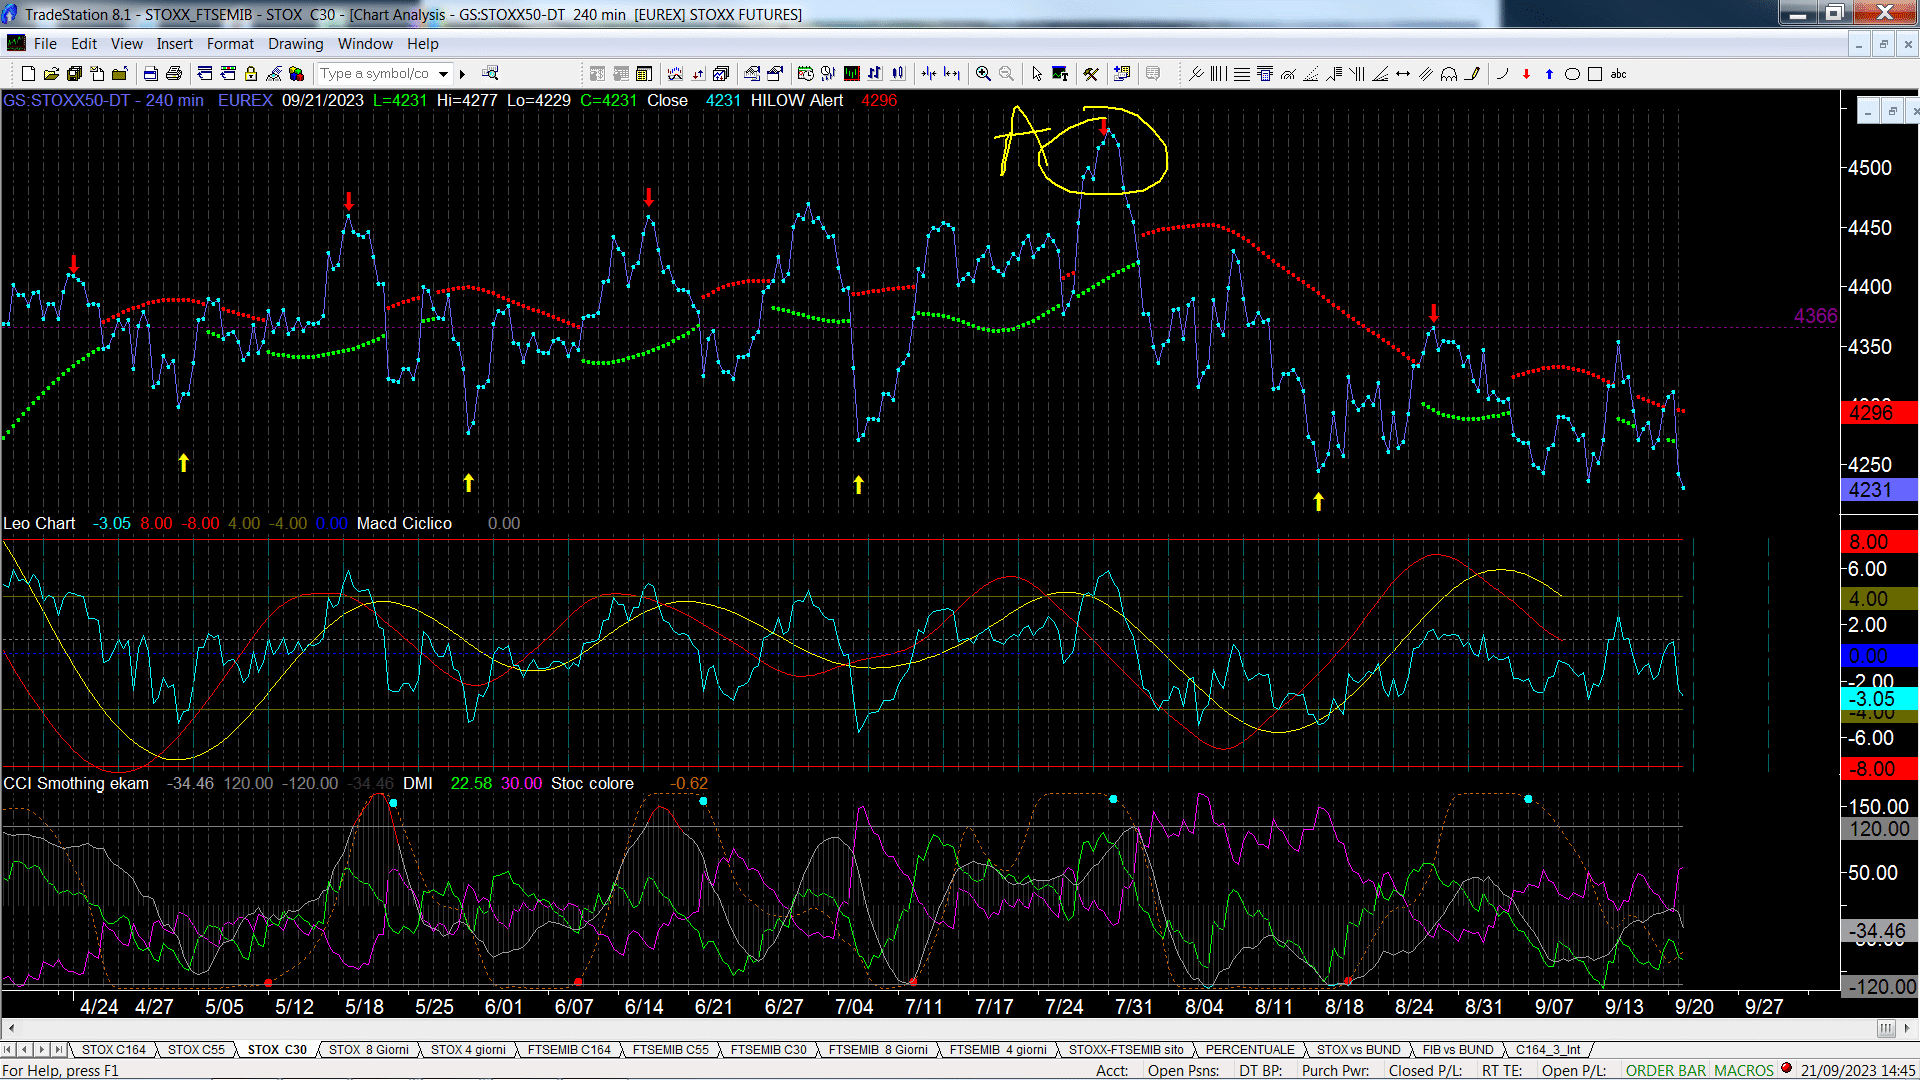This screenshot has width=1920, height=1080.
Task: Switch to the STOX C164 tab
Action: click(x=113, y=1049)
